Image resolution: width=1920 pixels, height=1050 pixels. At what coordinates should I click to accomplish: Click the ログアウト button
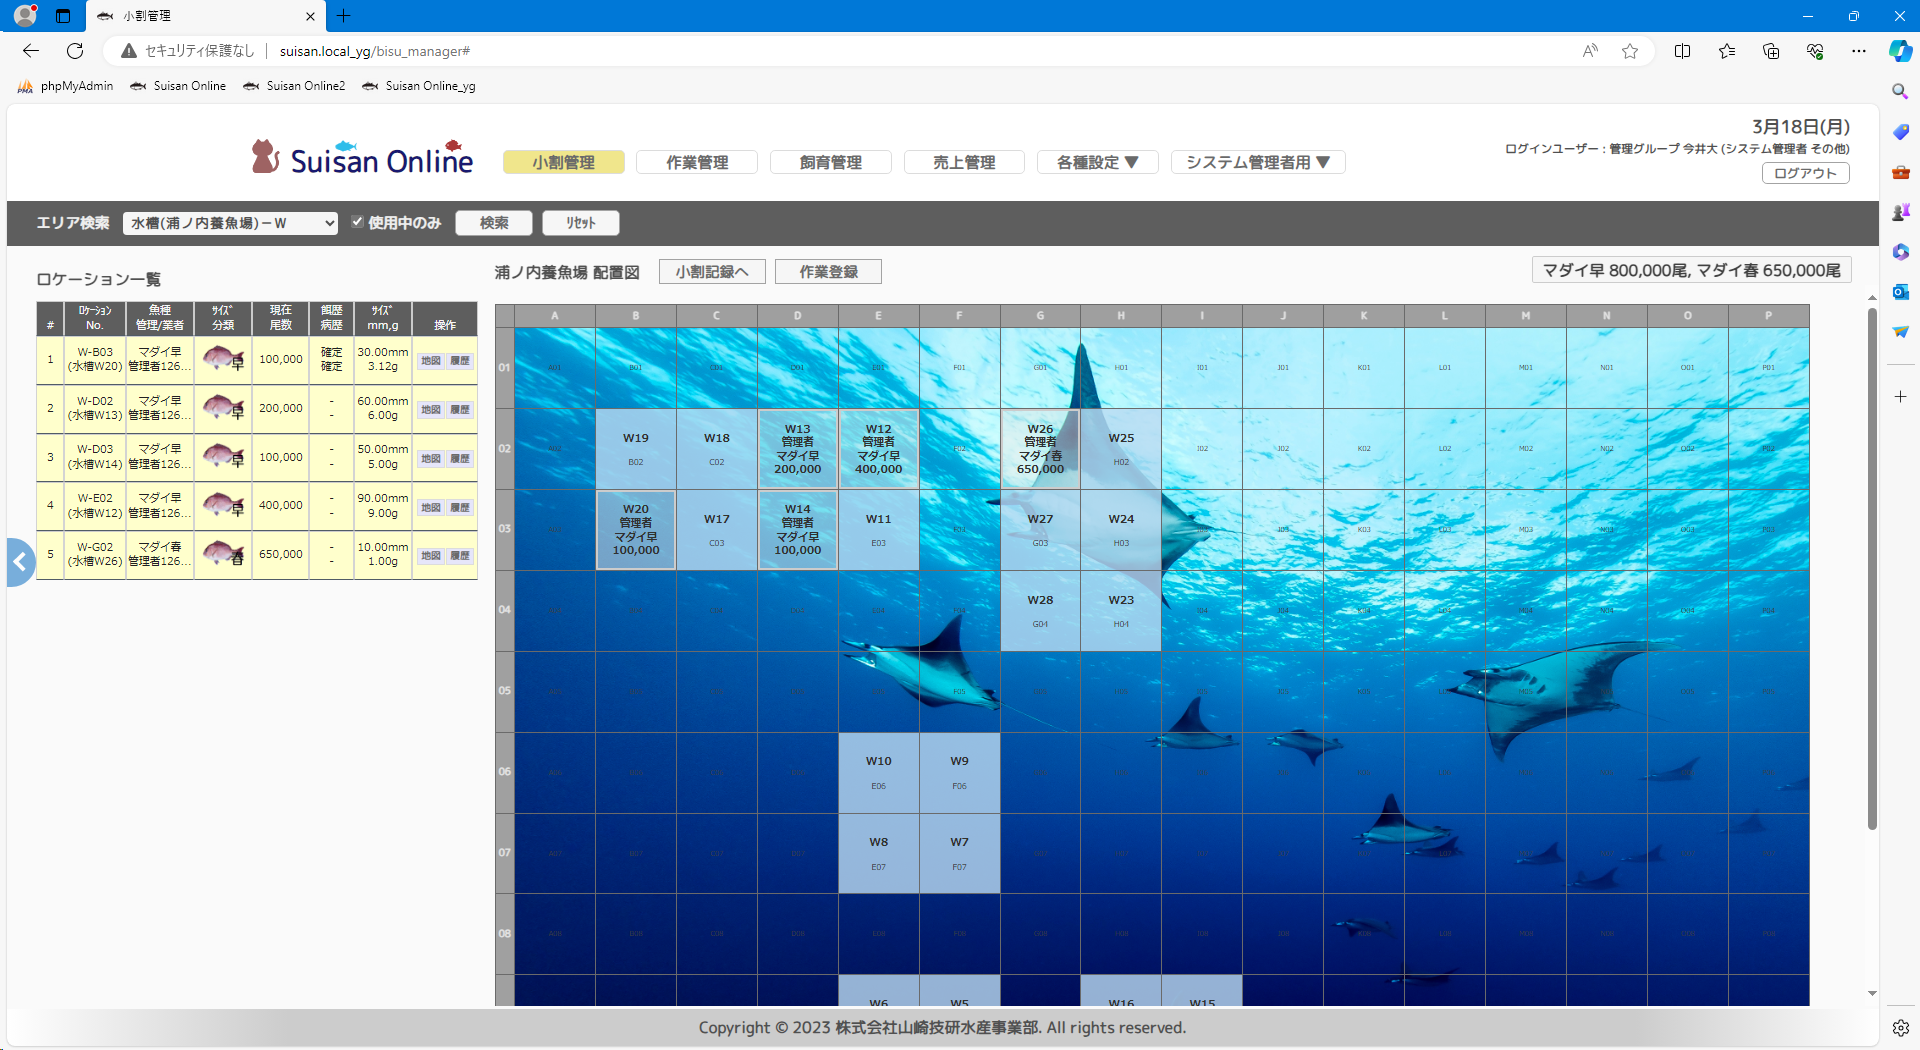(x=1805, y=173)
